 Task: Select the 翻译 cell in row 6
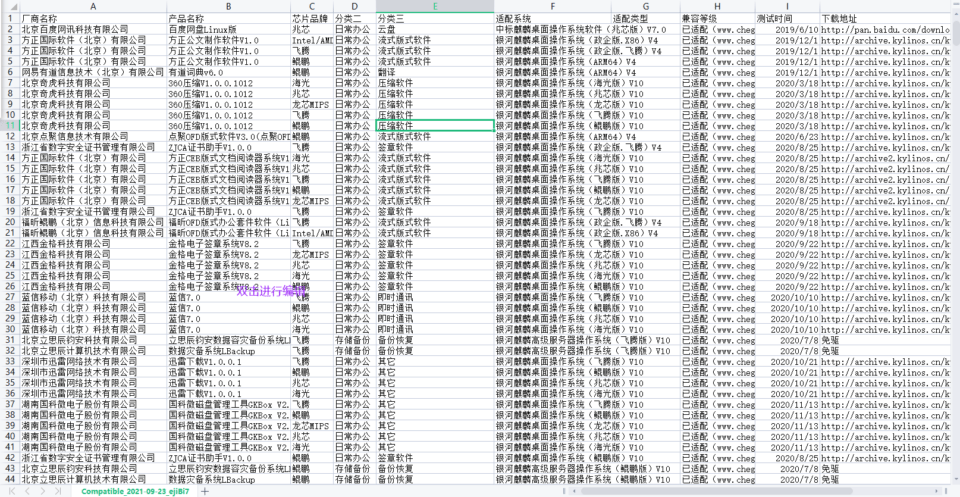pyautogui.click(x=435, y=72)
